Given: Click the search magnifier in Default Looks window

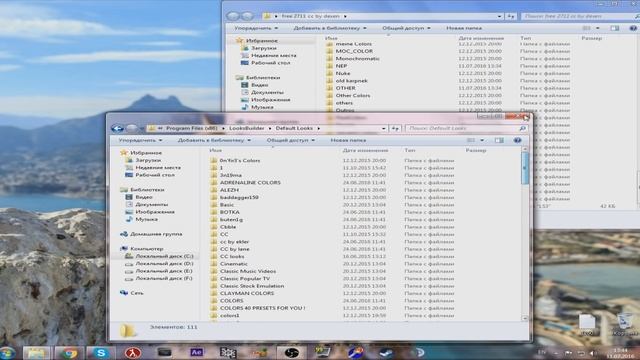Looking at the screenshot, I should pos(522,129).
